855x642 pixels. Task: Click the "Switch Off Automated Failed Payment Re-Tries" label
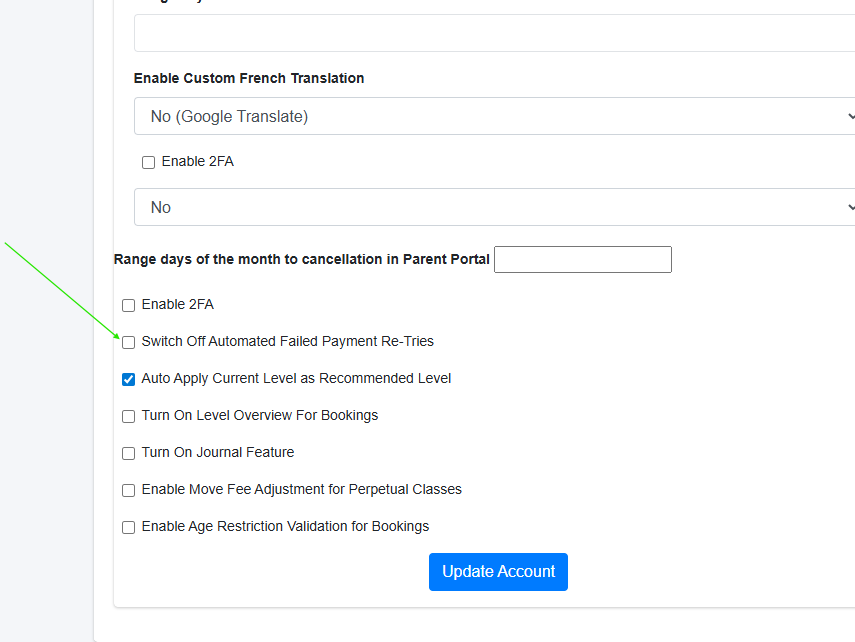[x=288, y=341]
